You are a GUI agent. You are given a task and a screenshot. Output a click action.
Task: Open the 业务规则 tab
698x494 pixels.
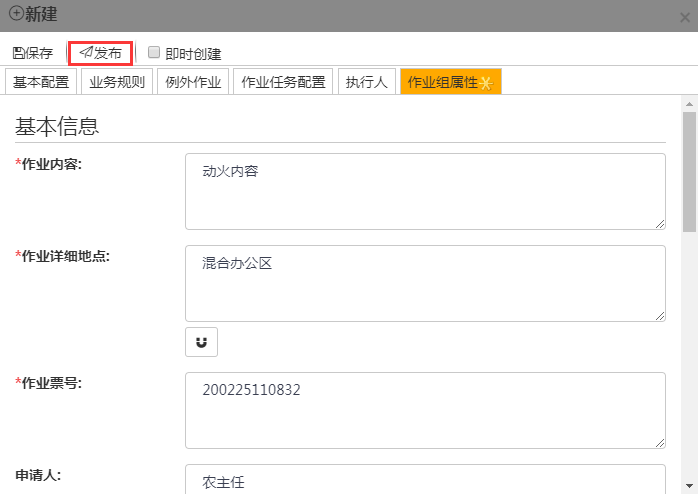[x=117, y=82]
